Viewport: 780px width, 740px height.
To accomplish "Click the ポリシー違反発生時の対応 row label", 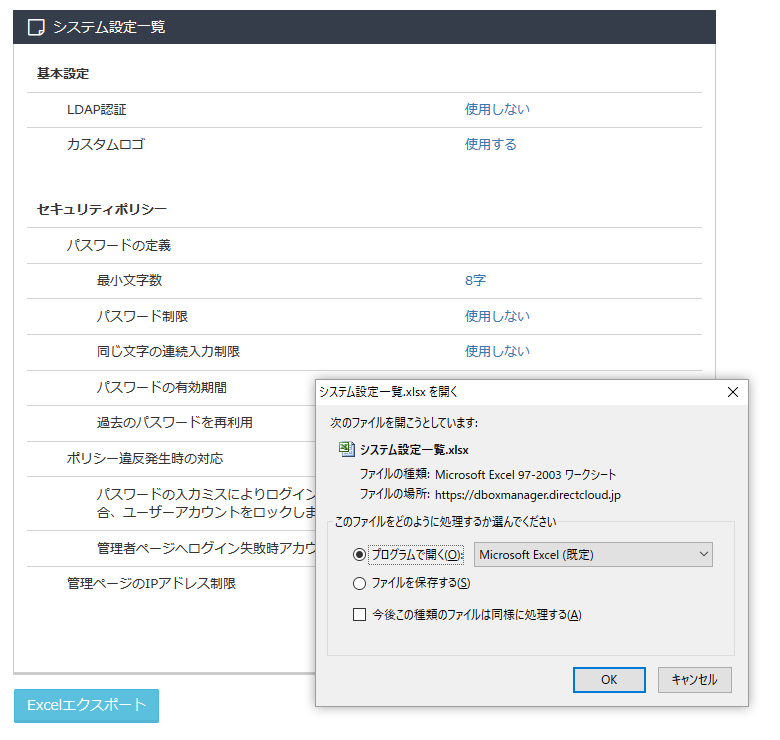I will [145, 459].
